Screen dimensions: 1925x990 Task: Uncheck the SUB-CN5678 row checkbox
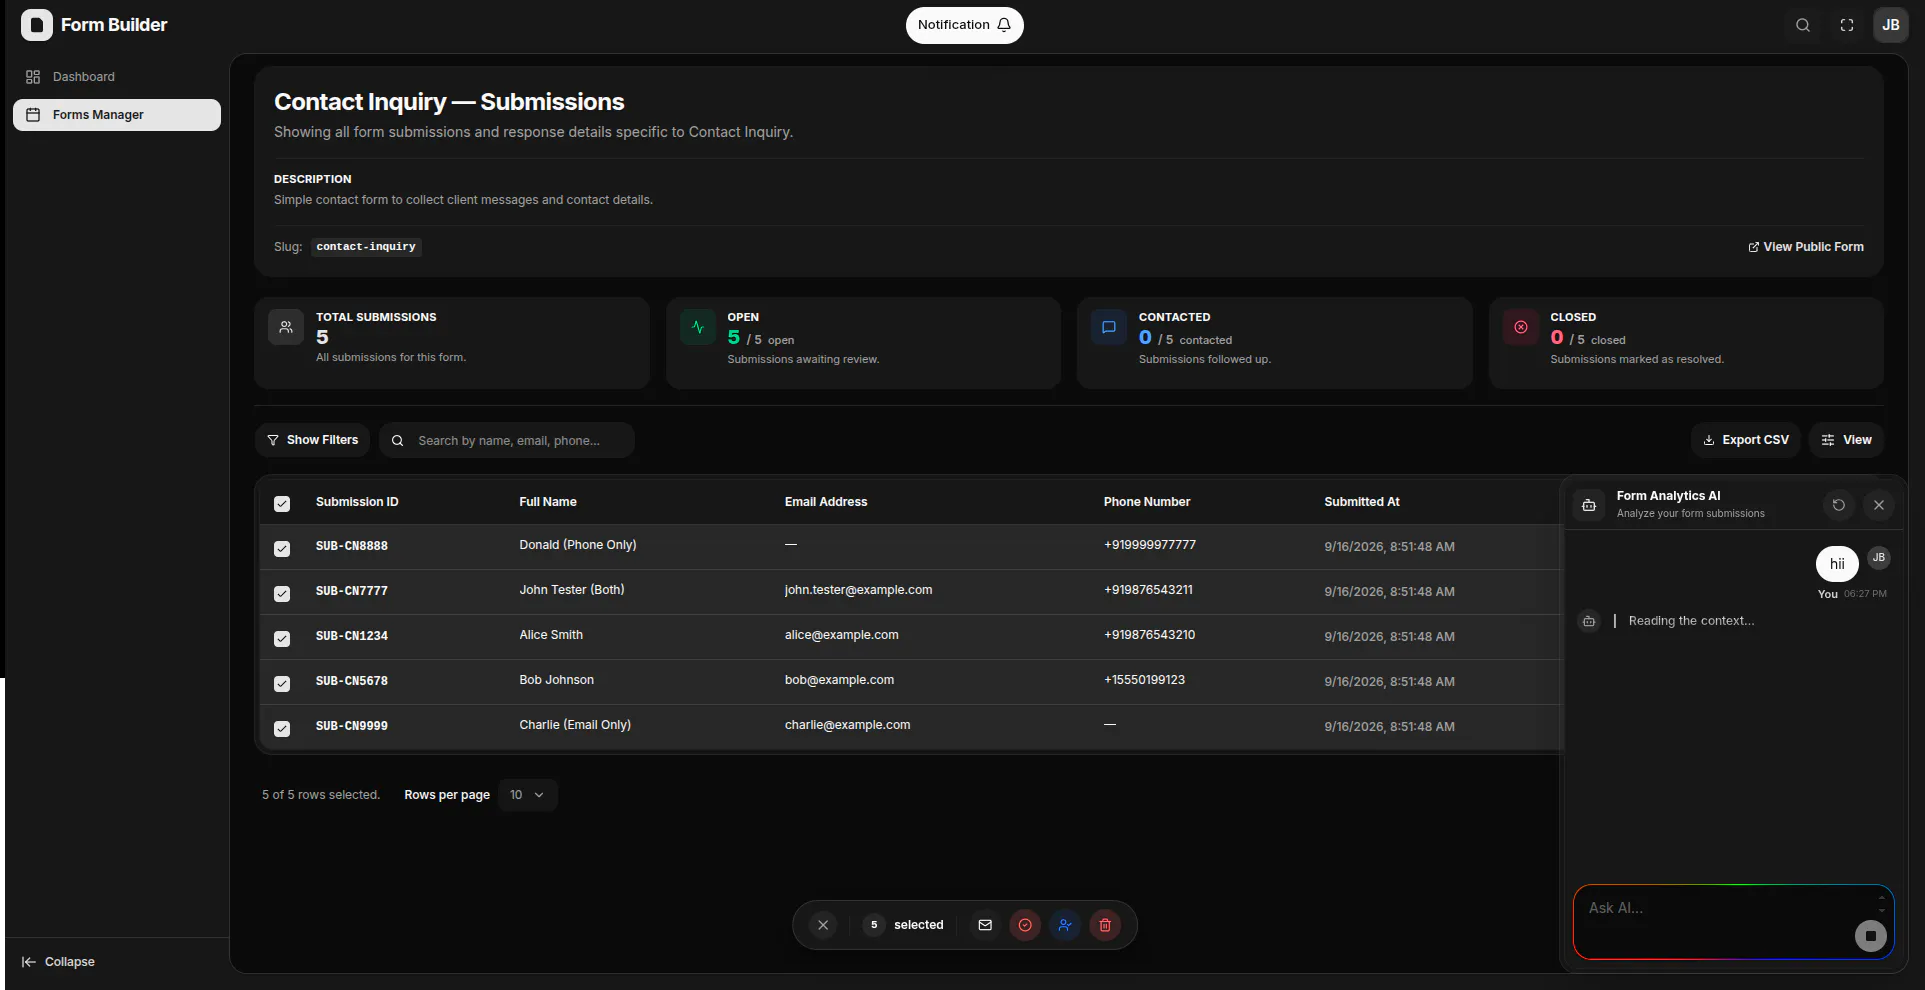pos(282,684)
